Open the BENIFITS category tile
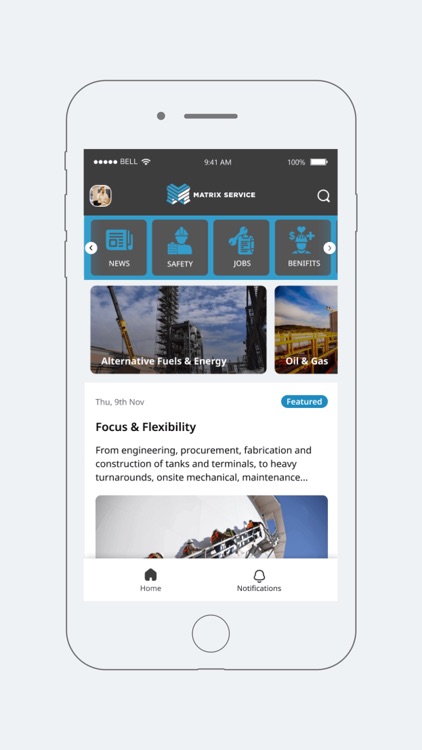Screen dimensions: 422x750 click(303, 248)
